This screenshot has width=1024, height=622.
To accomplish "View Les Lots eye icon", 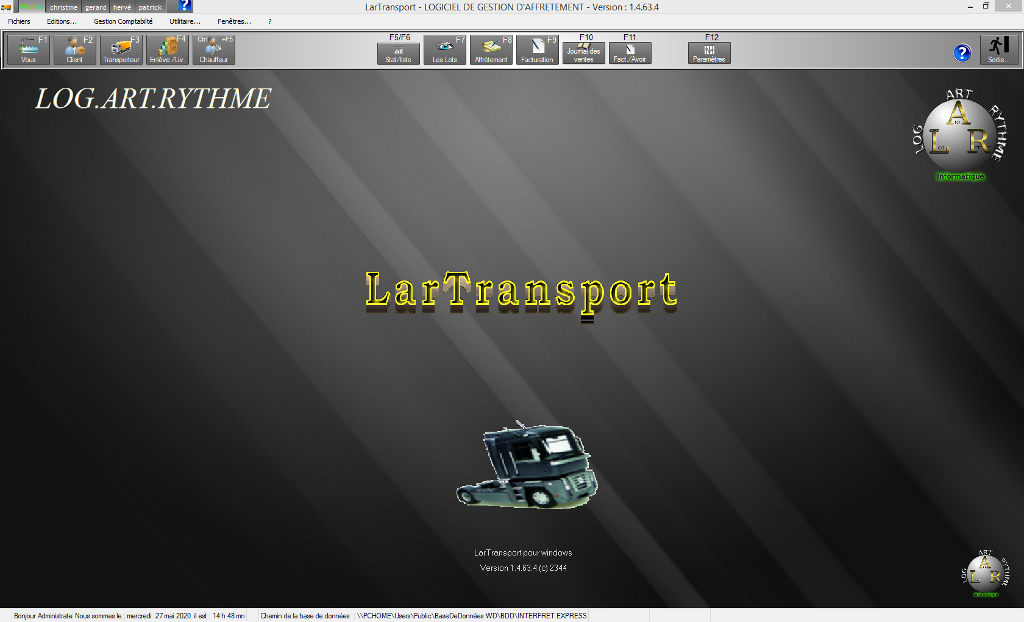I will (x=445, y=50).
